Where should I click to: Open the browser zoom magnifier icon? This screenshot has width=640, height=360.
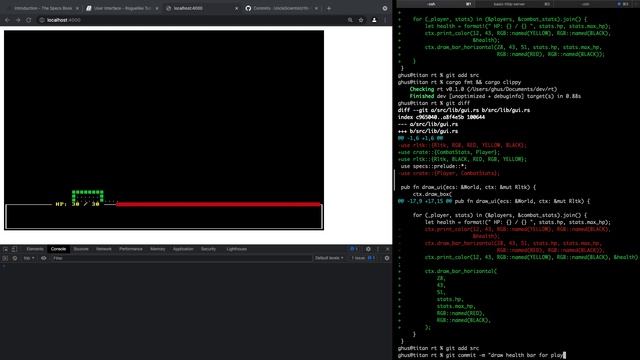pos(350,20)
